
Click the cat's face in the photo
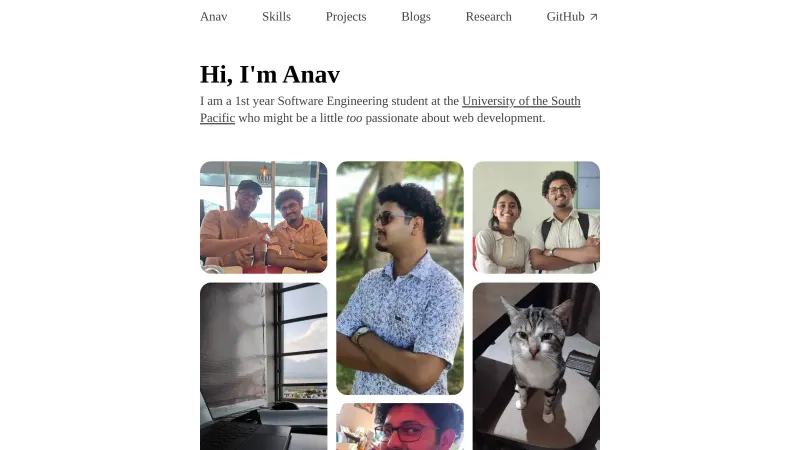534,336
